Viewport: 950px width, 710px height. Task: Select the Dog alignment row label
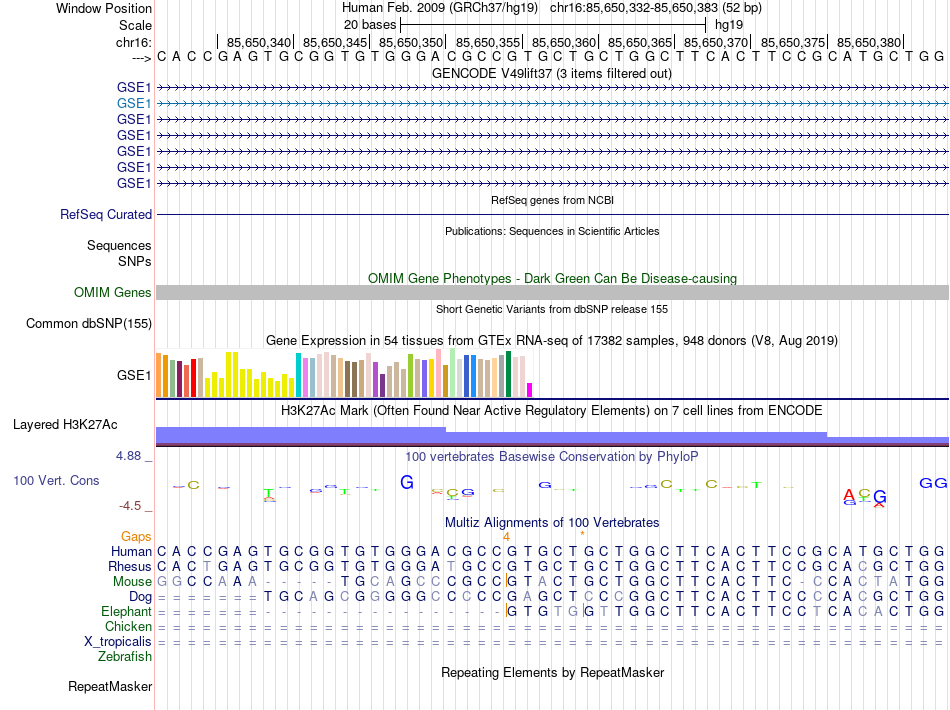[141, 597]
